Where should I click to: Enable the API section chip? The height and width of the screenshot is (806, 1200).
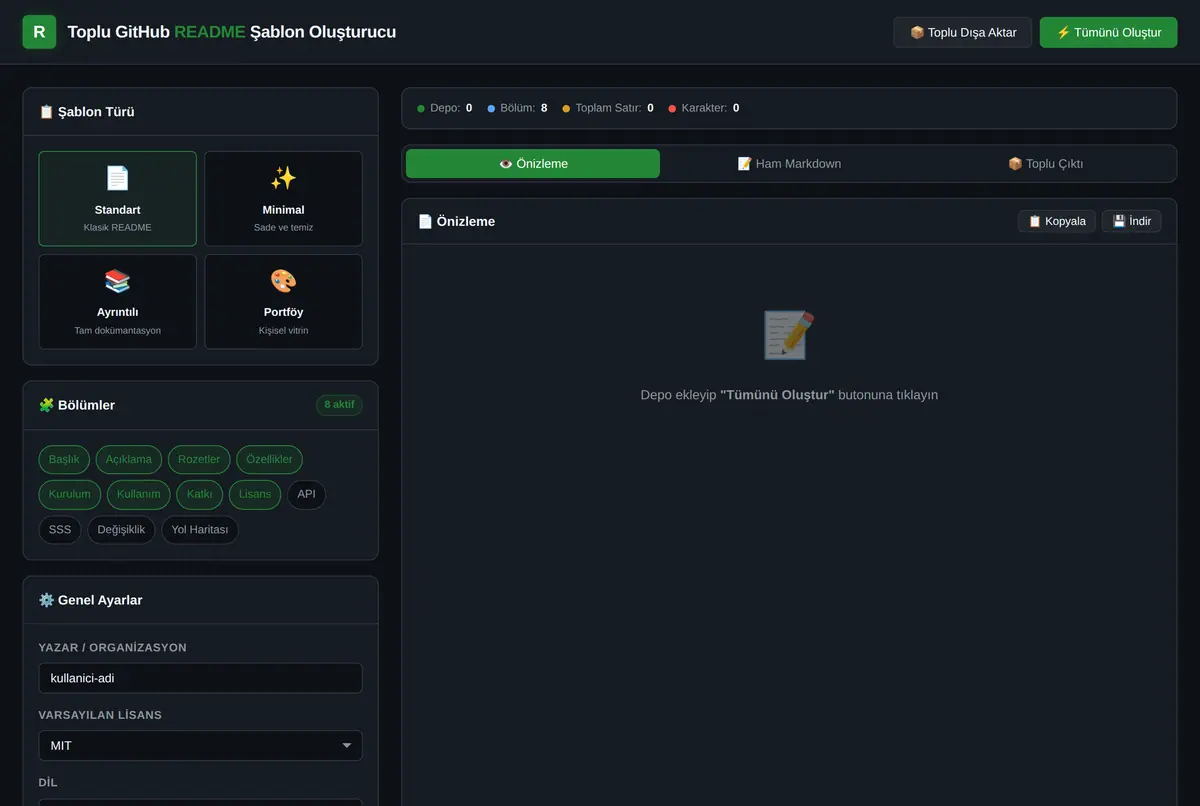(306, 494)
